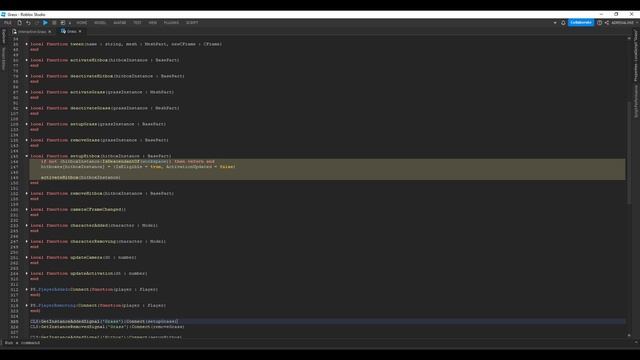Screen dimensions: 640x360
Task: Open the account username dropdown
Action: tap(624, 23)
